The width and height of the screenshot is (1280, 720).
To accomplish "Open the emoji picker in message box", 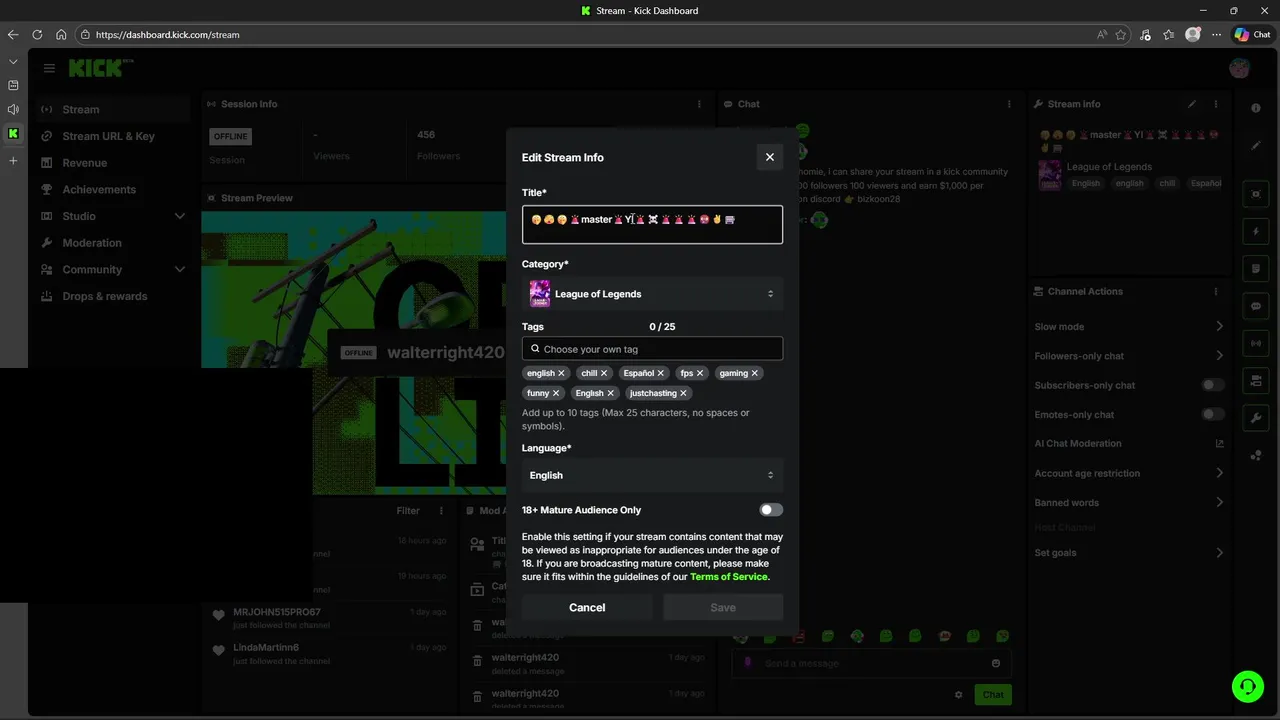I will pyautogui.click(x=996, y=663).
